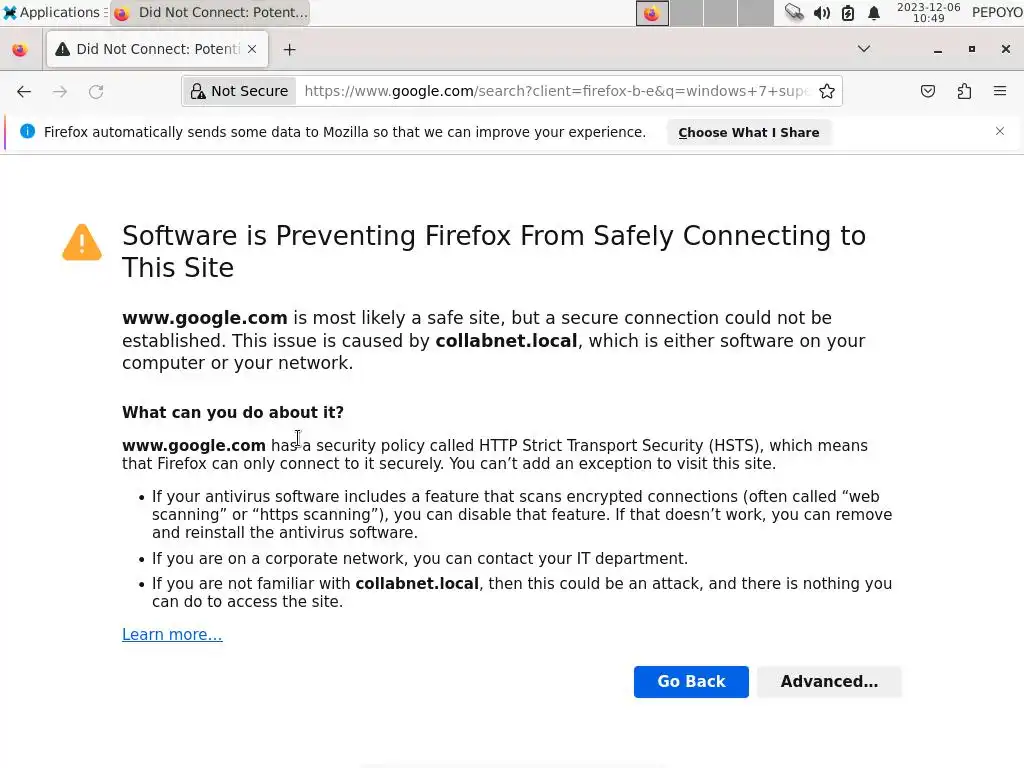Click the volume speaker icon in panel

(x=822, y=13)
